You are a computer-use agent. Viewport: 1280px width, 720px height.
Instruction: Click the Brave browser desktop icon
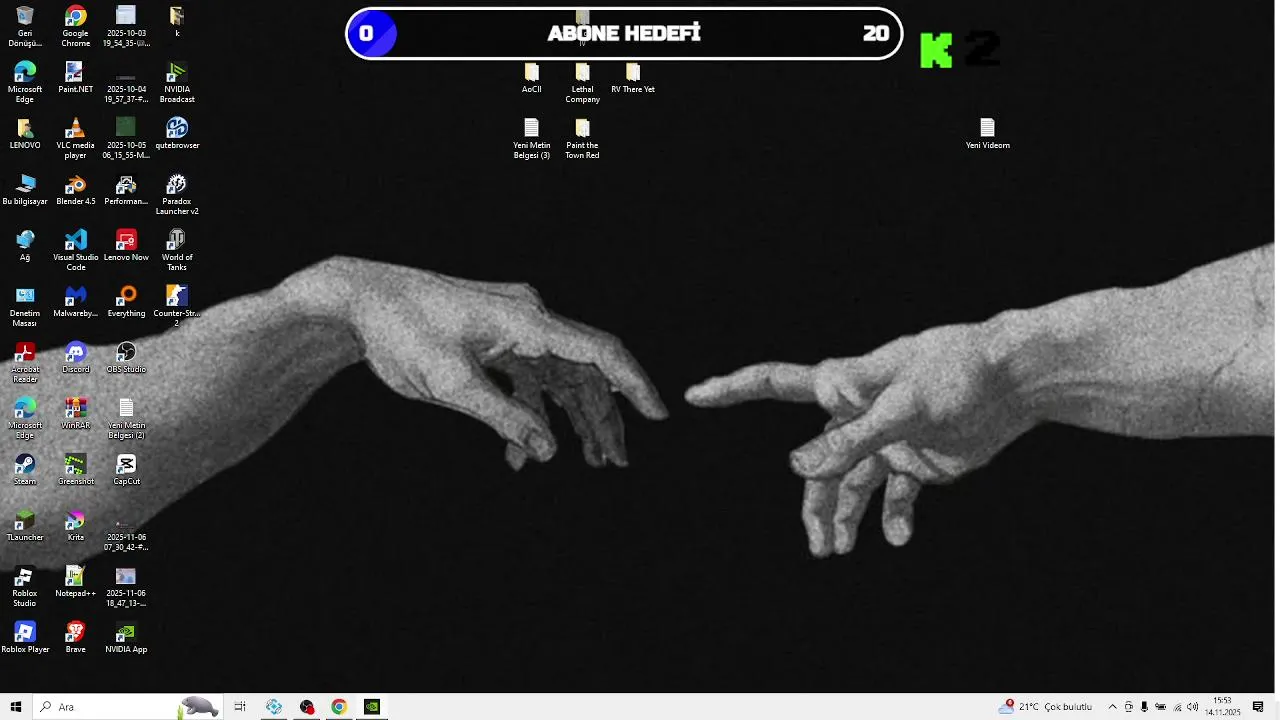[76, 638]
